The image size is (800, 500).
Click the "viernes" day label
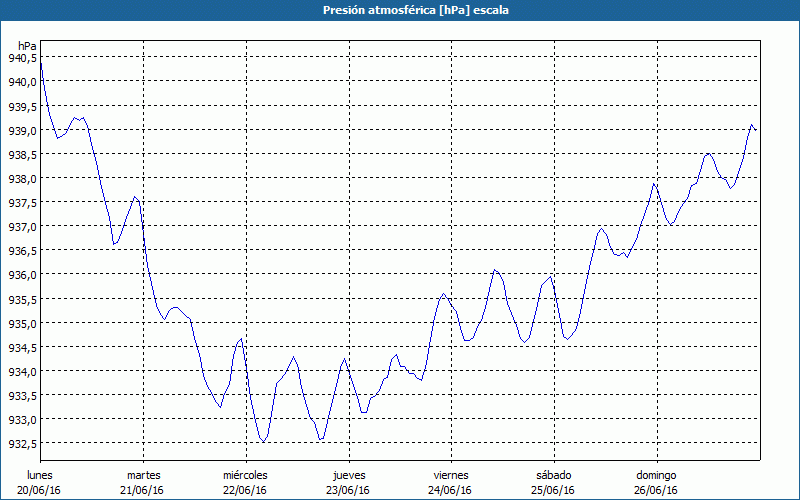(451, 474)
